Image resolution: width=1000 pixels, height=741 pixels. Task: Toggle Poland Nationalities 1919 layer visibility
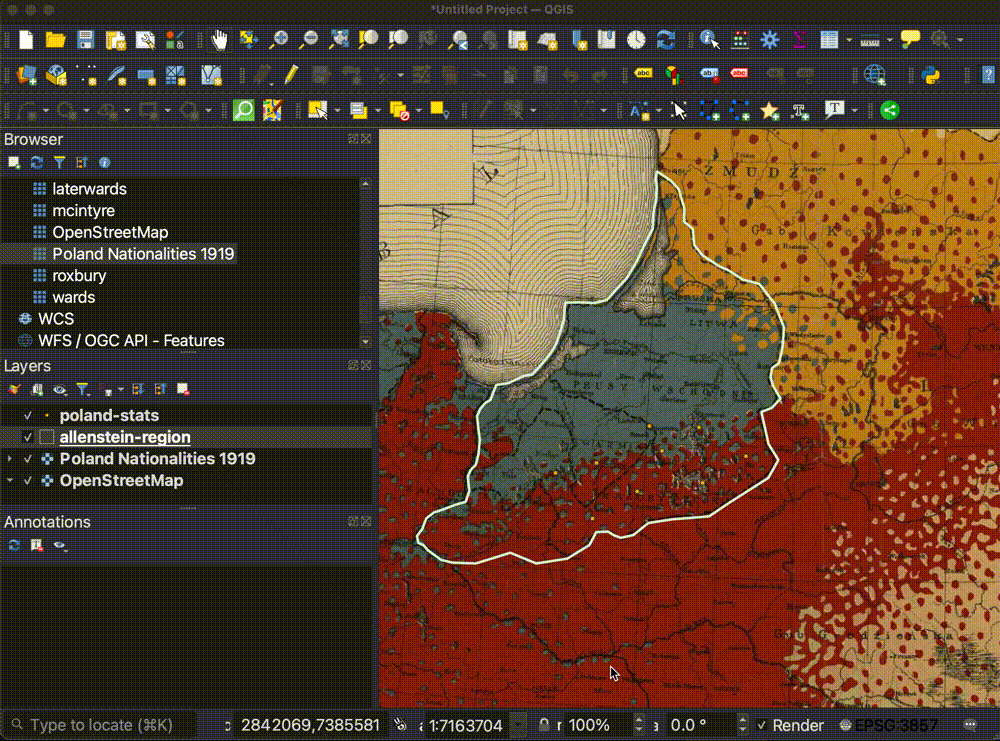point(27,459)
